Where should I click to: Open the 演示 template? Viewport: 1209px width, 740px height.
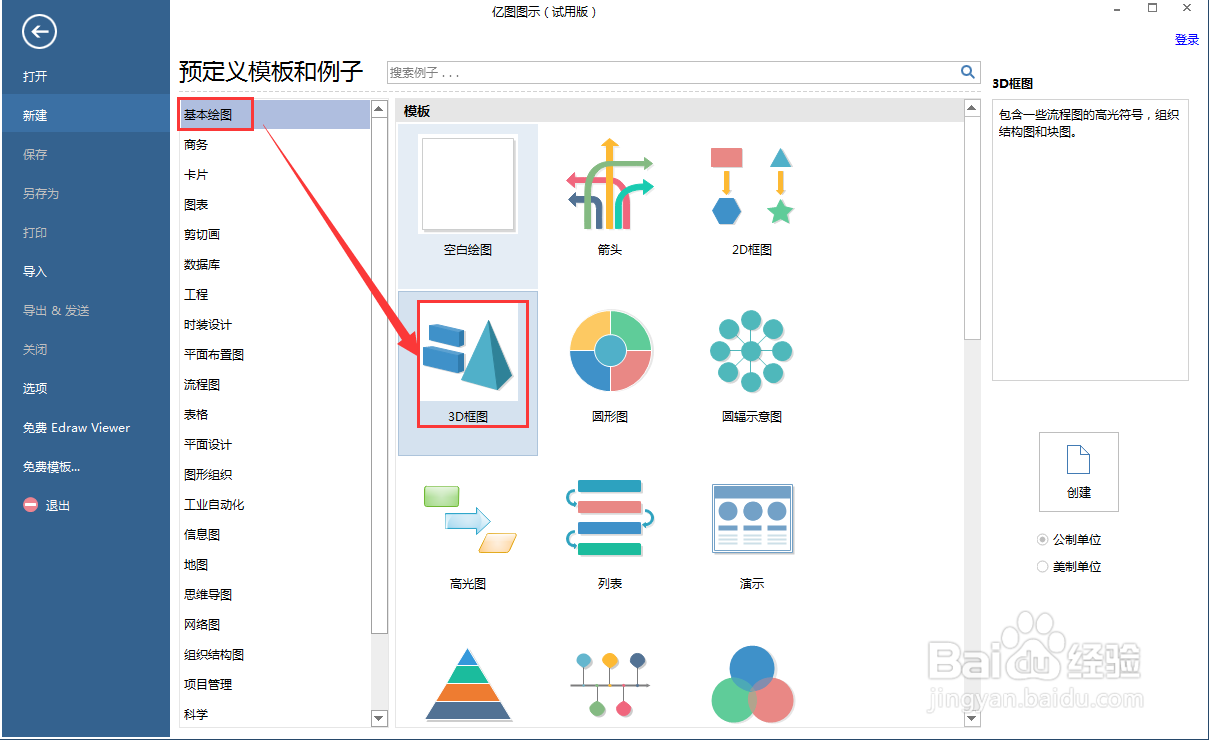point(751,517)
